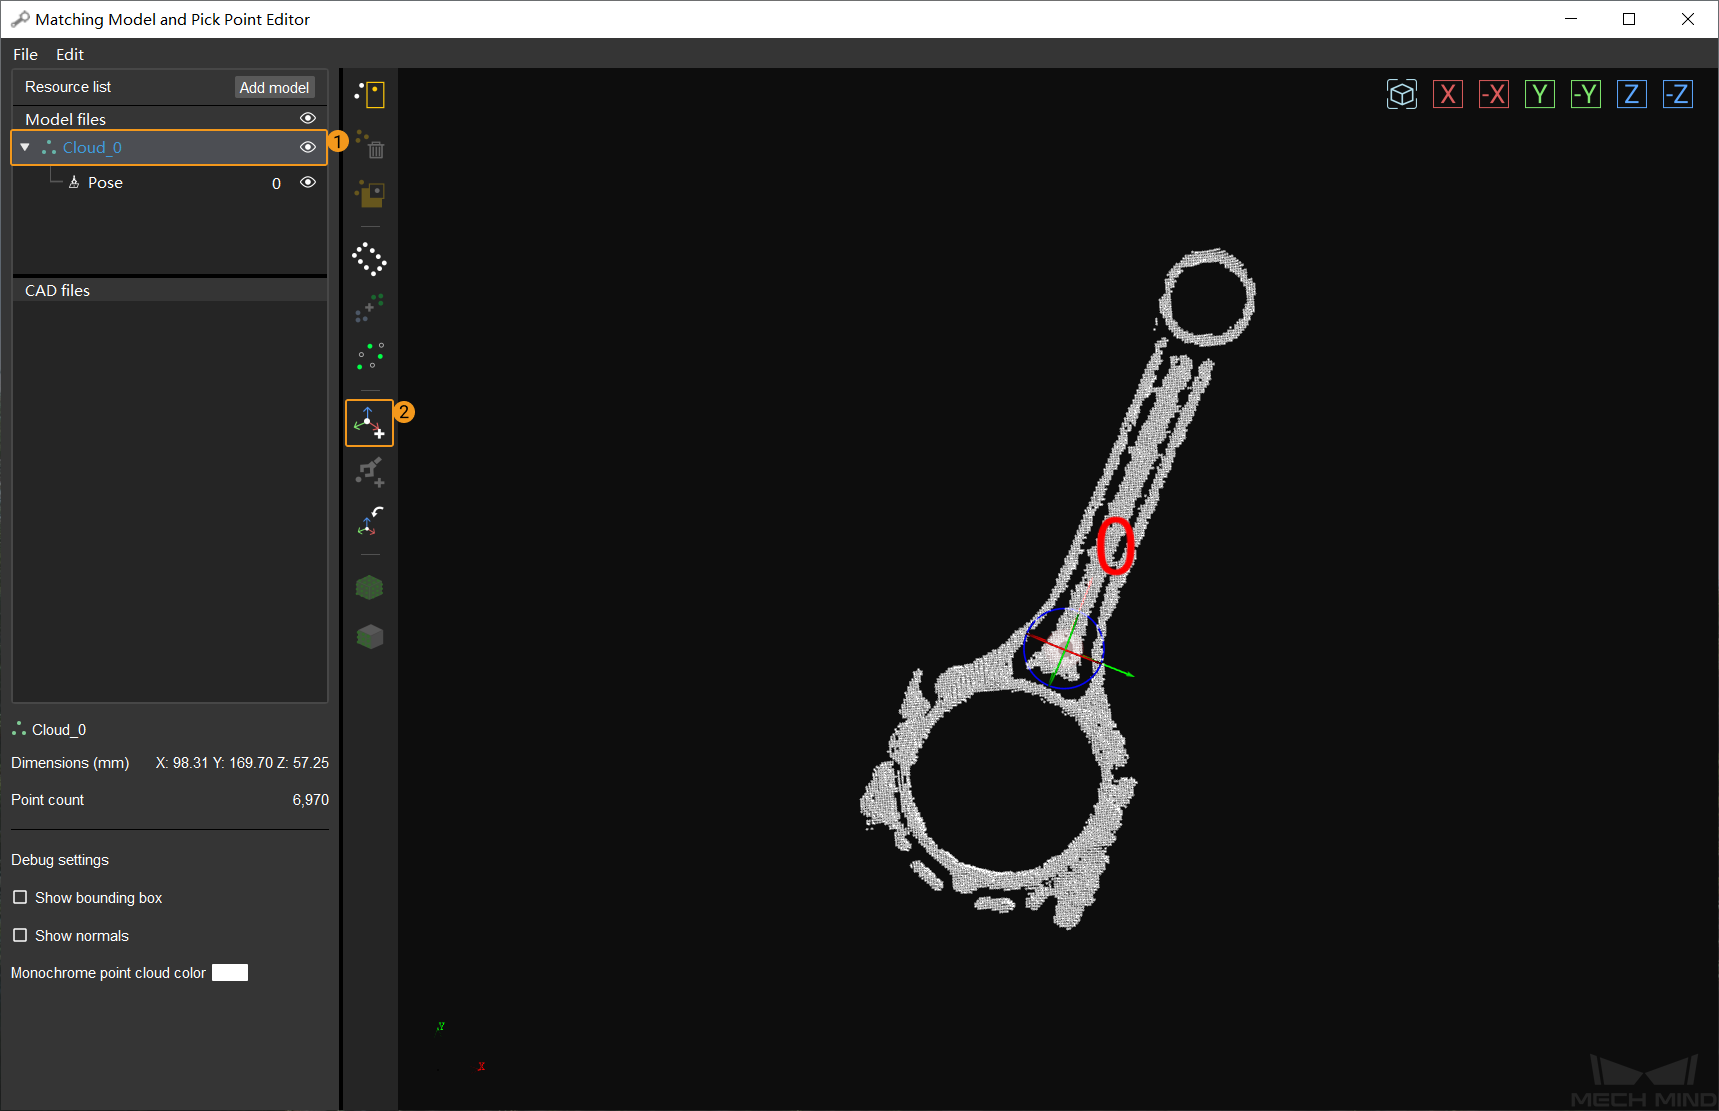Screen dimensions: 1719x1111
Task: Click the pose icon beside Pose
Action: tap(74, 182)
